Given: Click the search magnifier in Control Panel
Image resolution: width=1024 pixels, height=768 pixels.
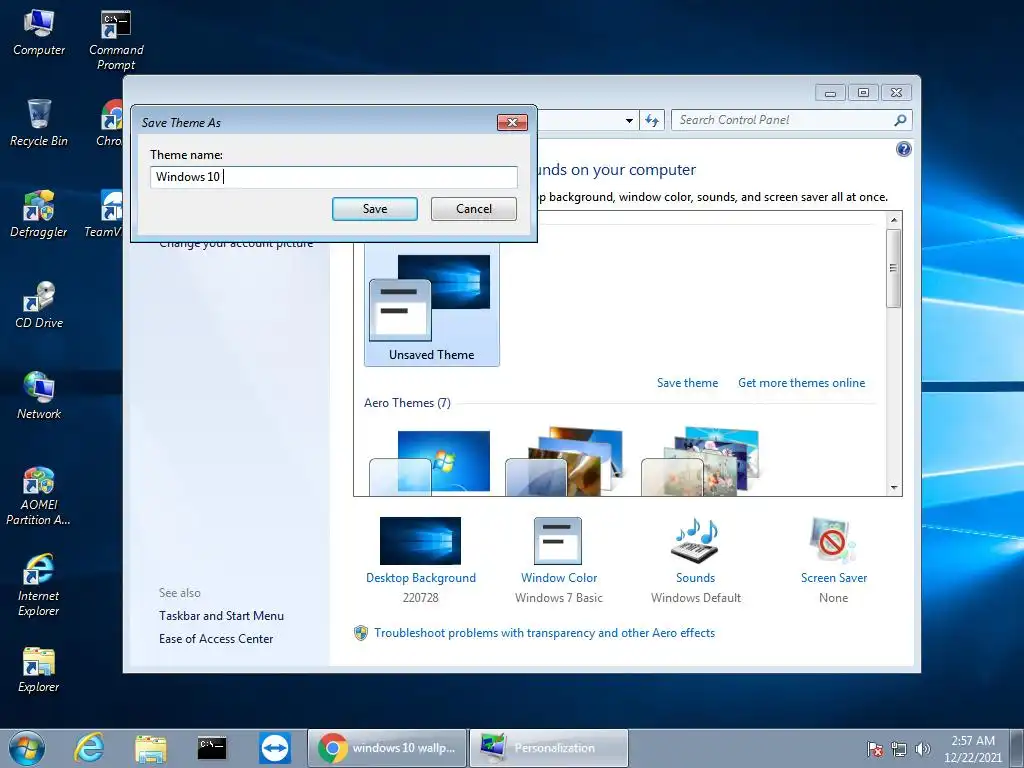Looking at the screenshot, I should tap(900, 120).
